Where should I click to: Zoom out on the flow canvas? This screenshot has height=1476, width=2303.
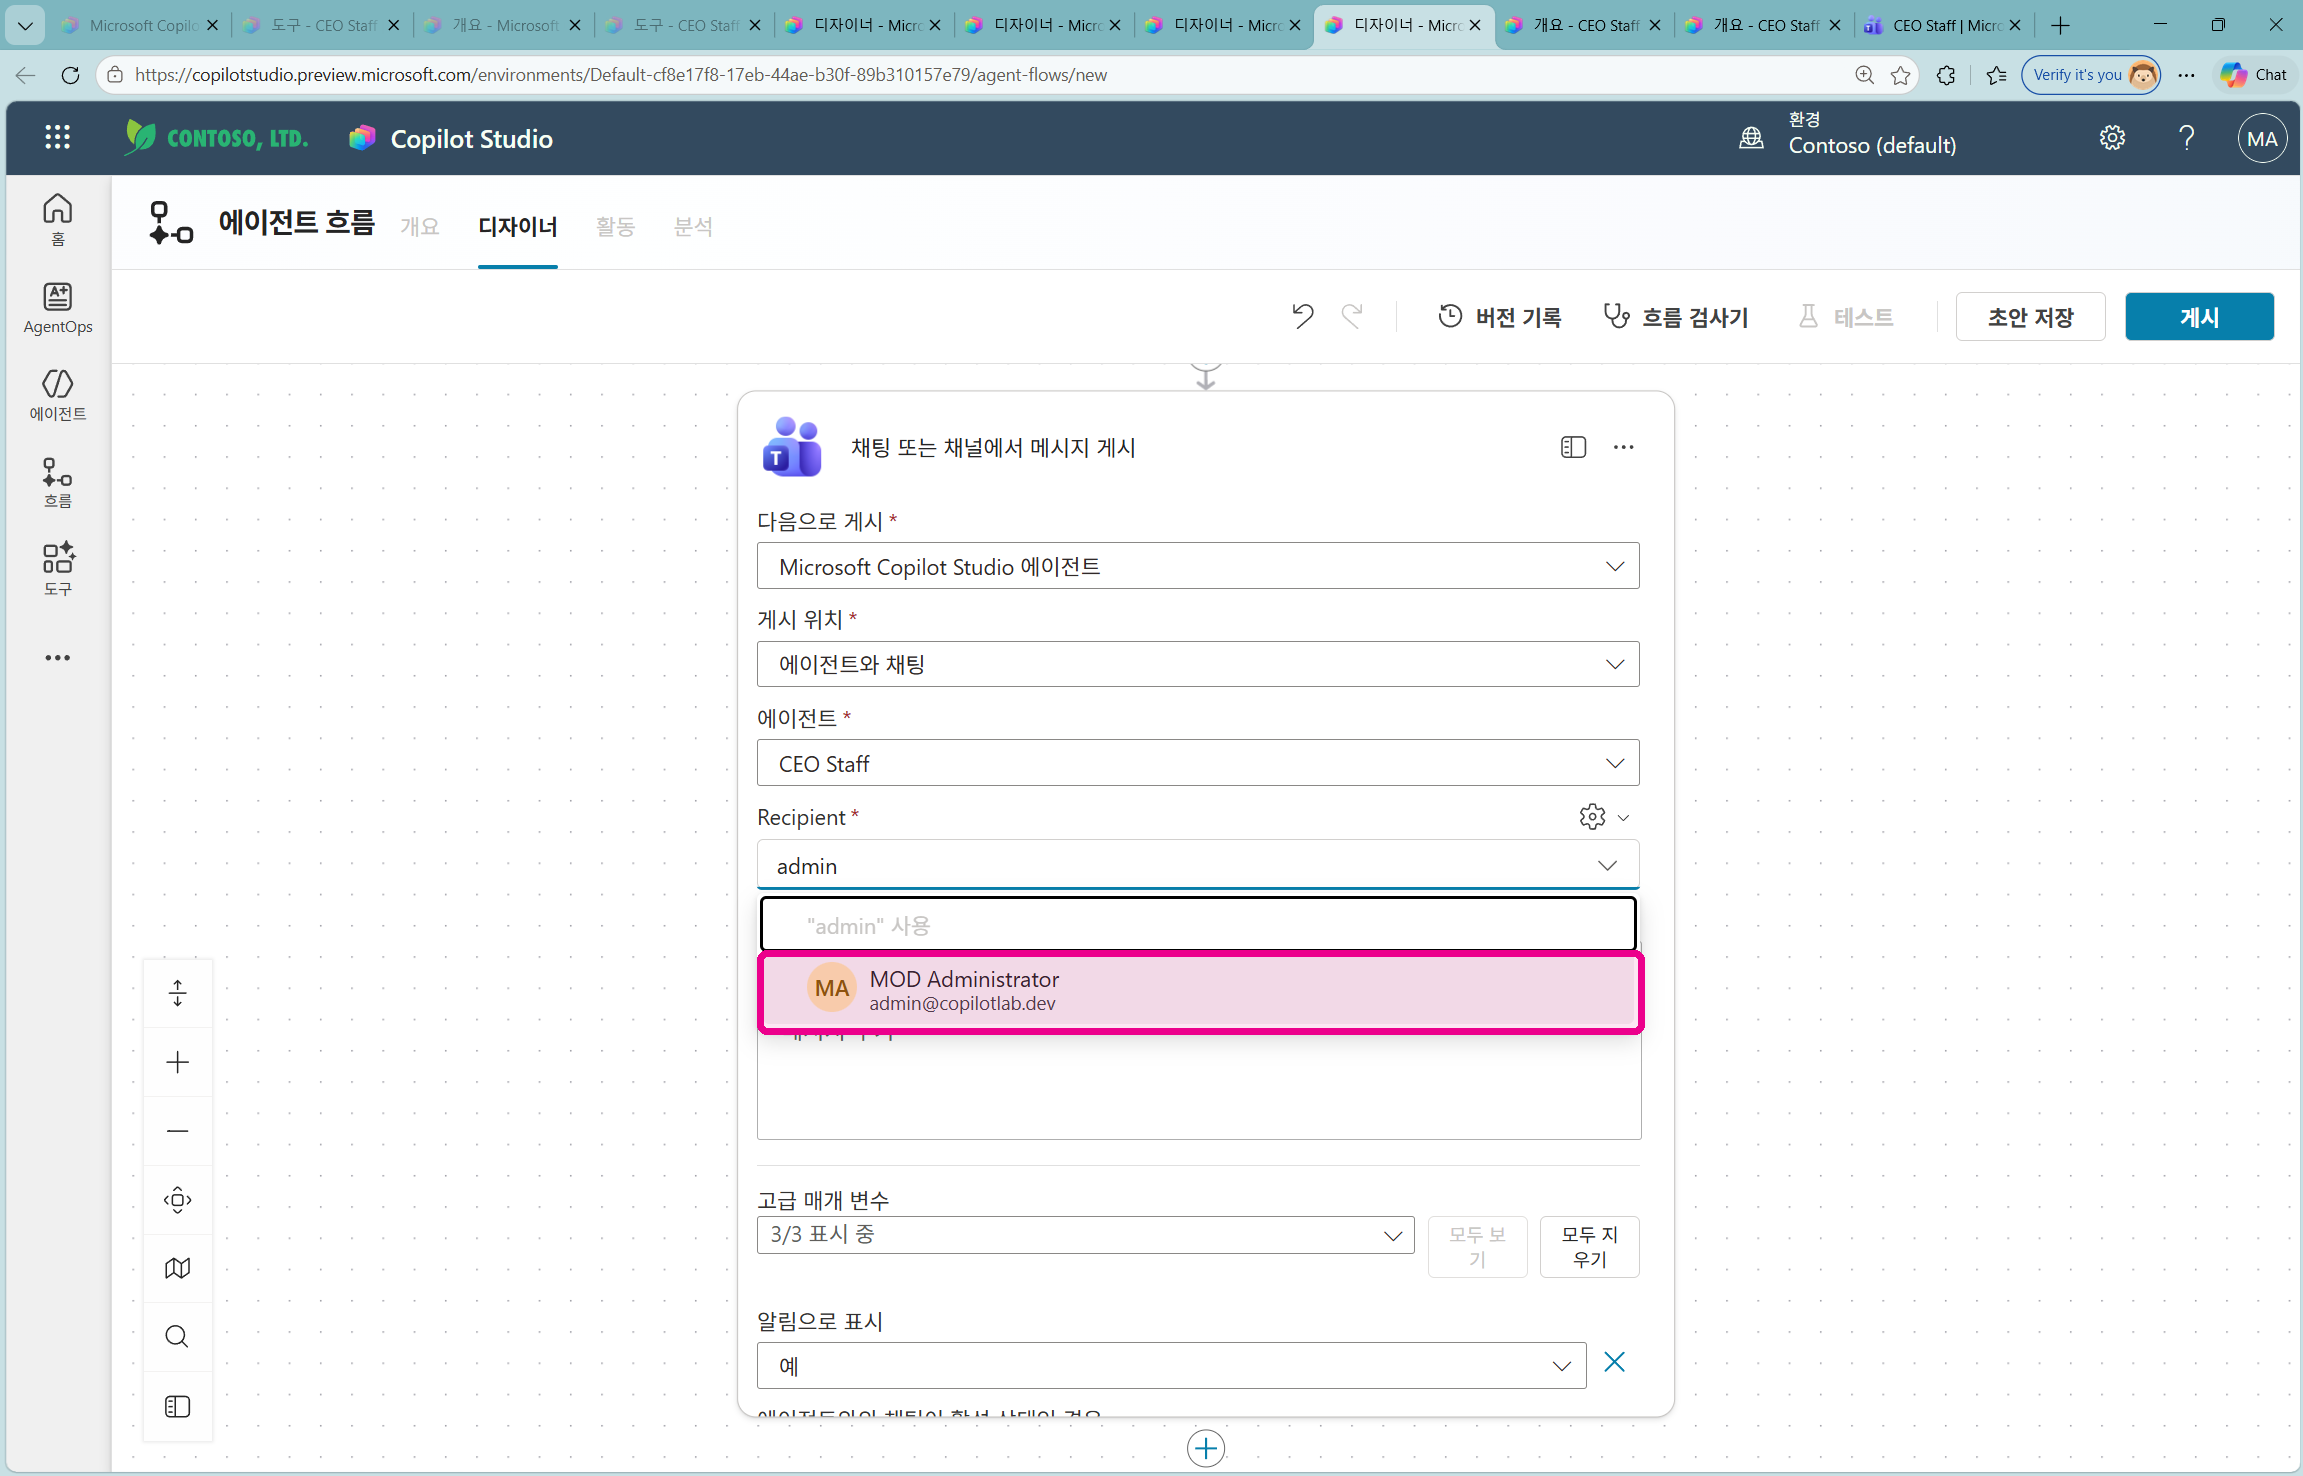(x=178, y=1131)
